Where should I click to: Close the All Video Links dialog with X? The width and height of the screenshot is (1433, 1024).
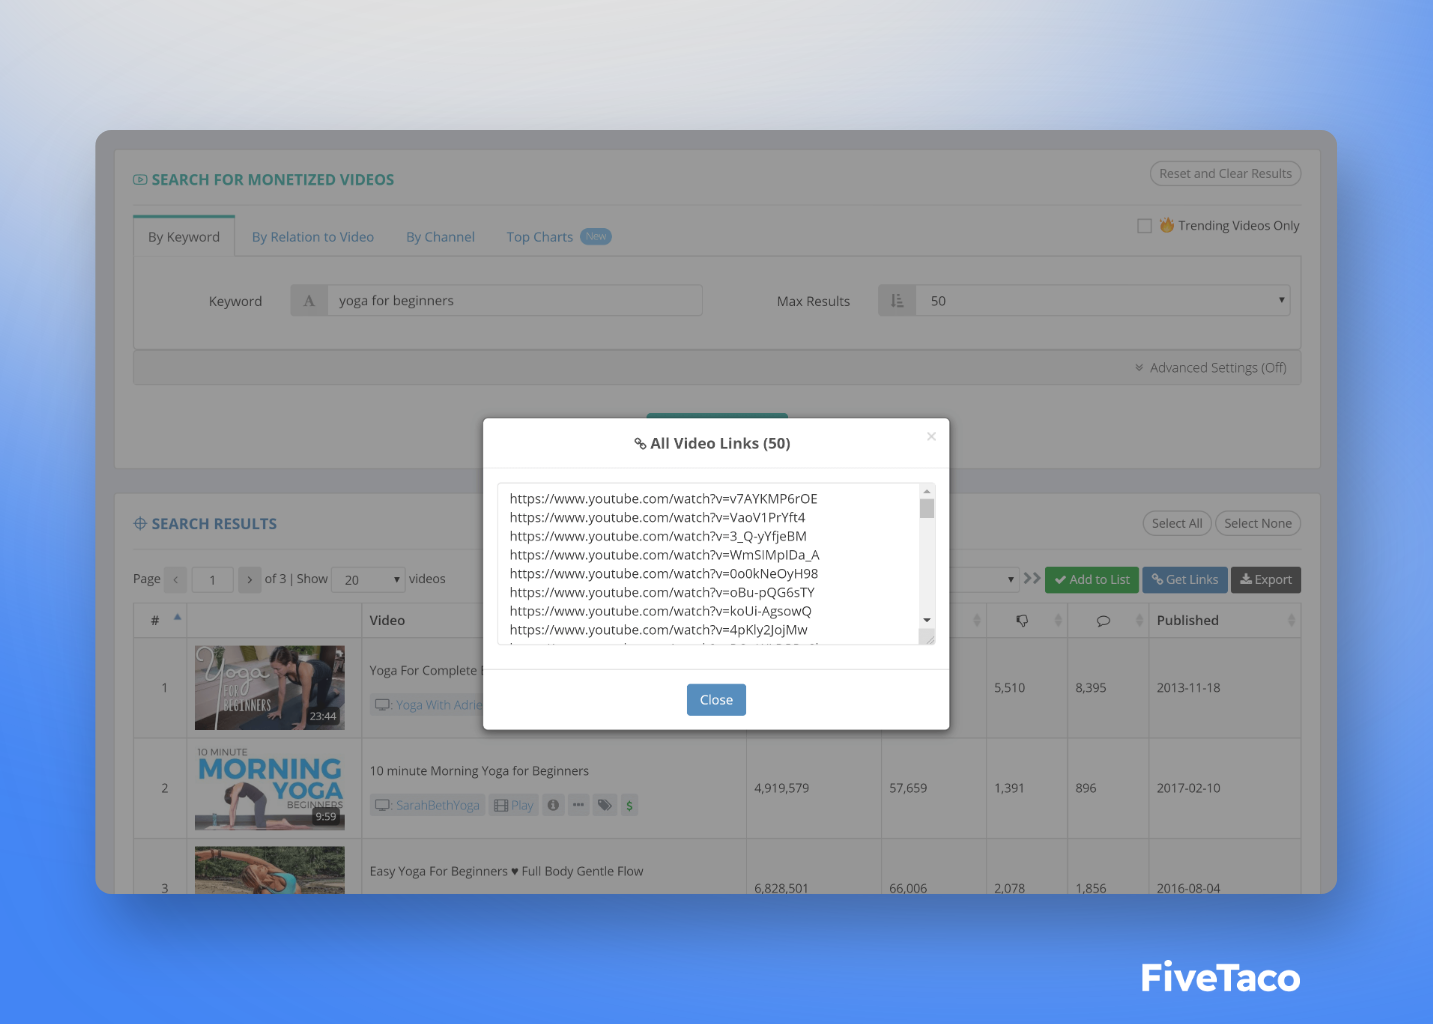coord(931,436)
